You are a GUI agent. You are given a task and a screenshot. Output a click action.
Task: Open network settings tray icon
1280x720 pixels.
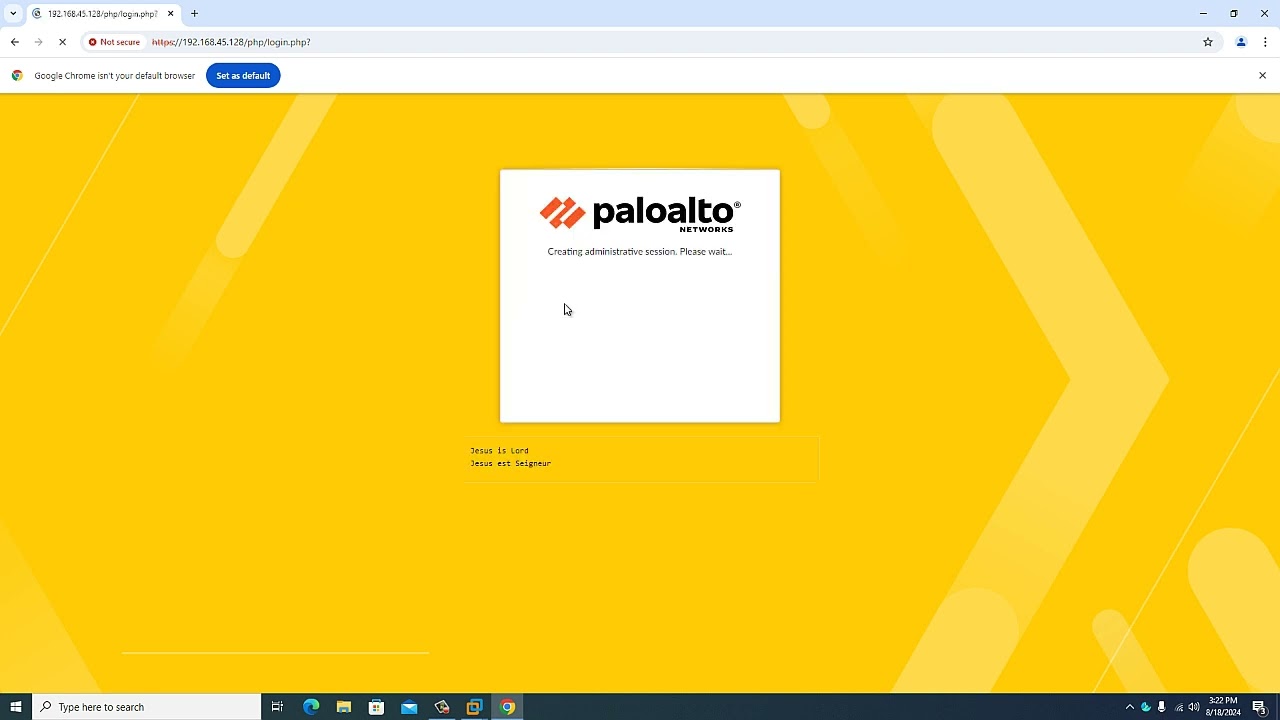tap(1178, 707)
